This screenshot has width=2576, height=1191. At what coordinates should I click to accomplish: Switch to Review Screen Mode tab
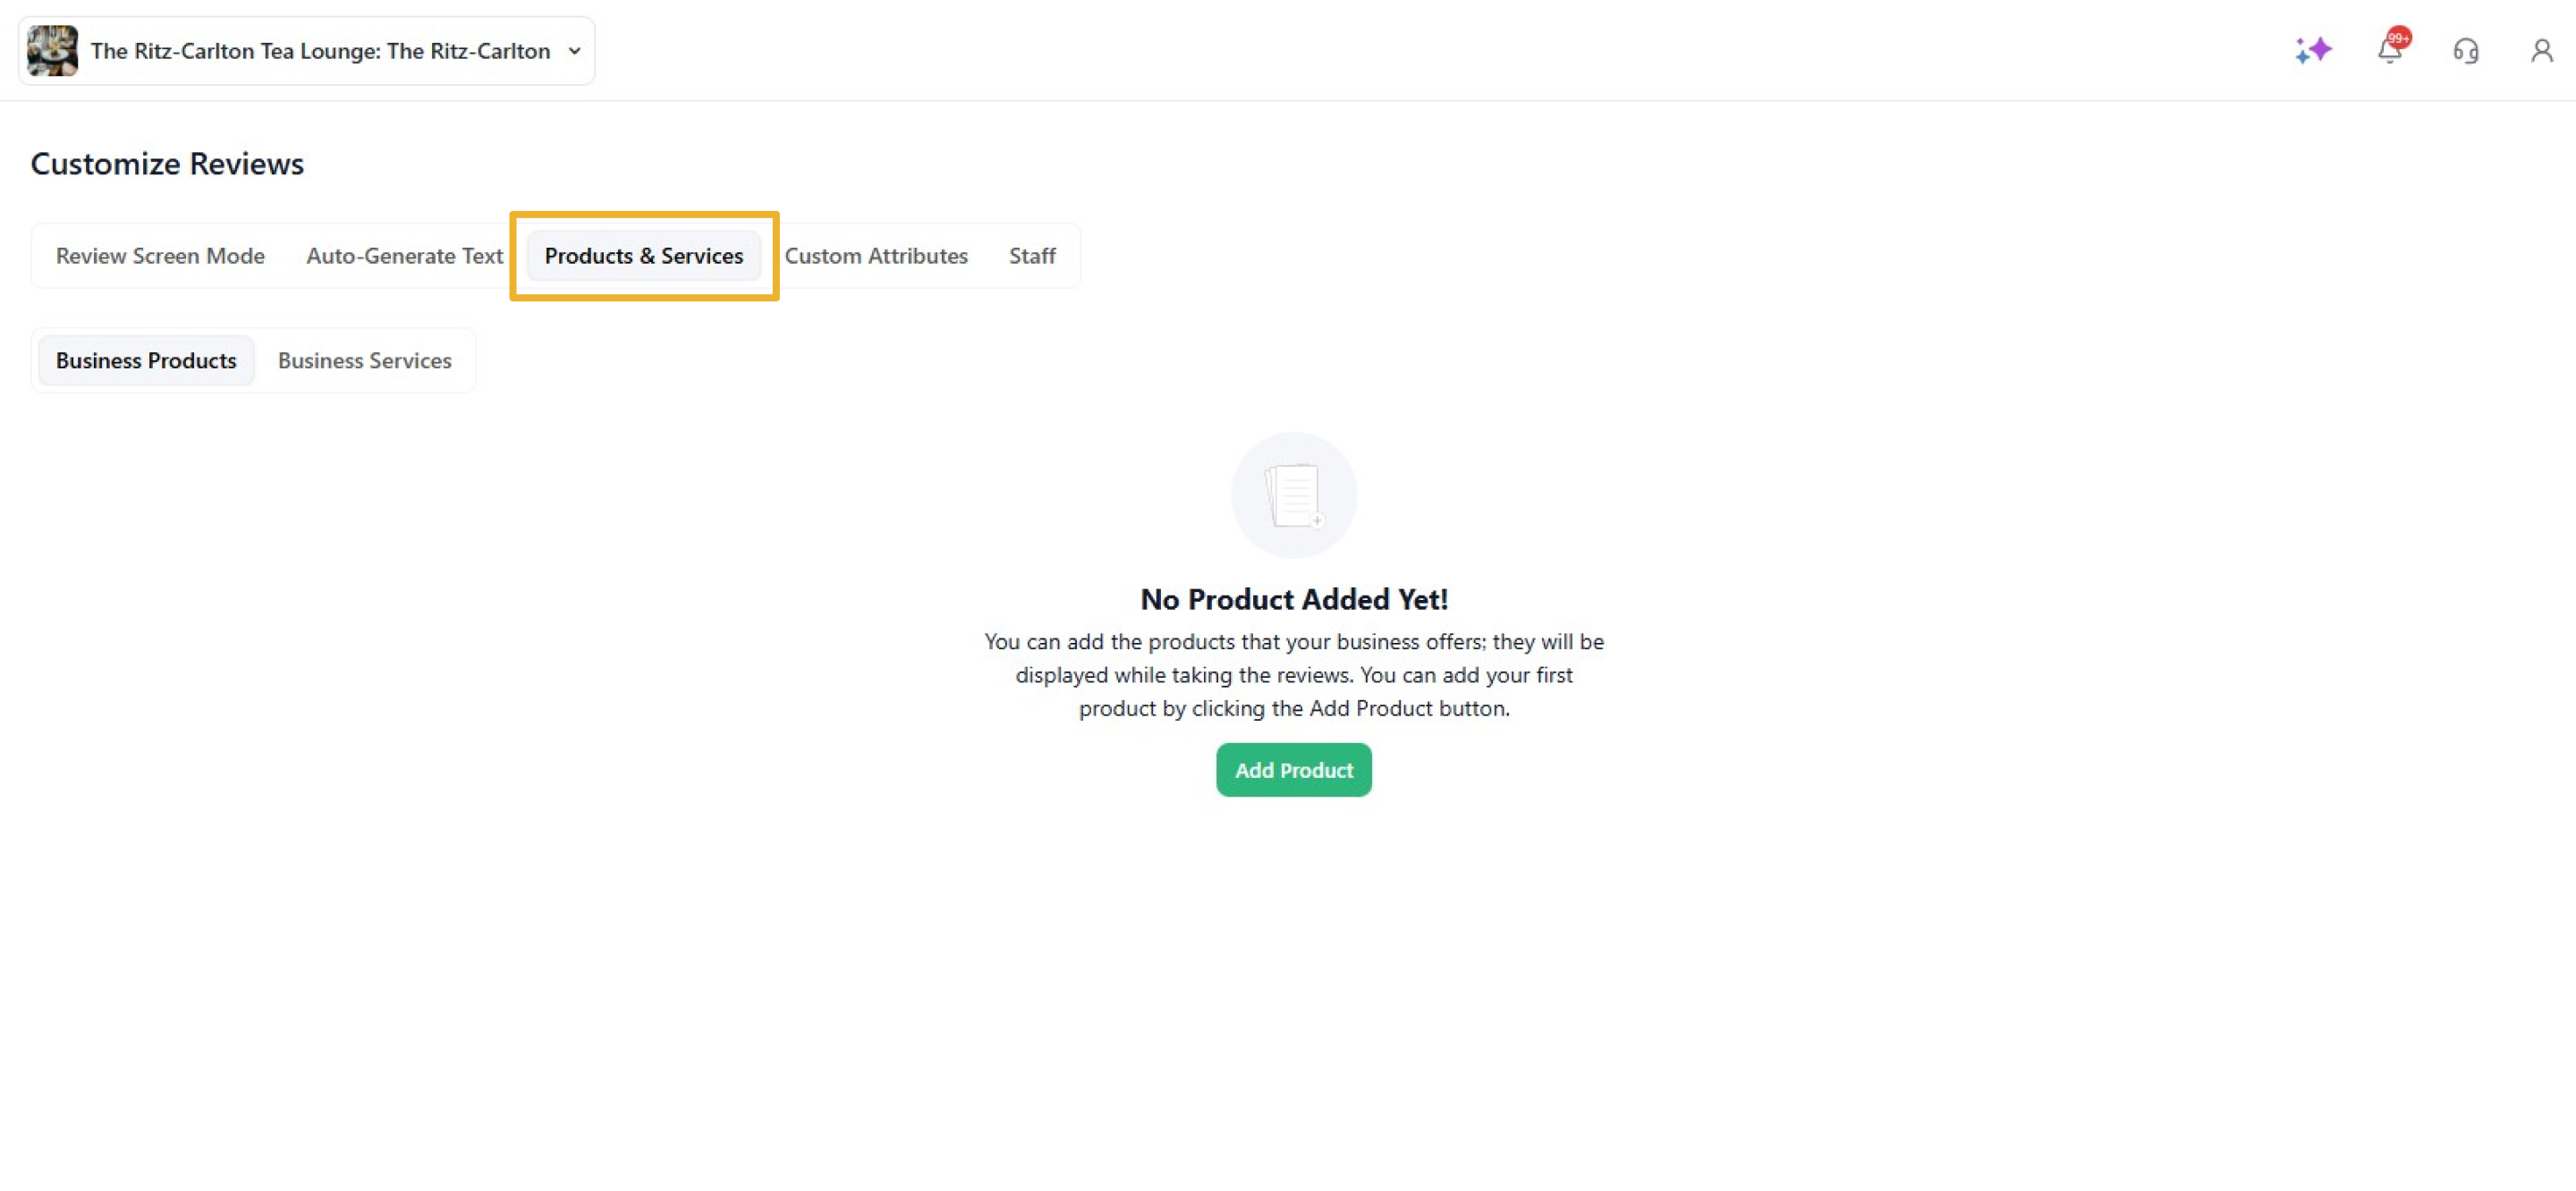click(160, 256)
